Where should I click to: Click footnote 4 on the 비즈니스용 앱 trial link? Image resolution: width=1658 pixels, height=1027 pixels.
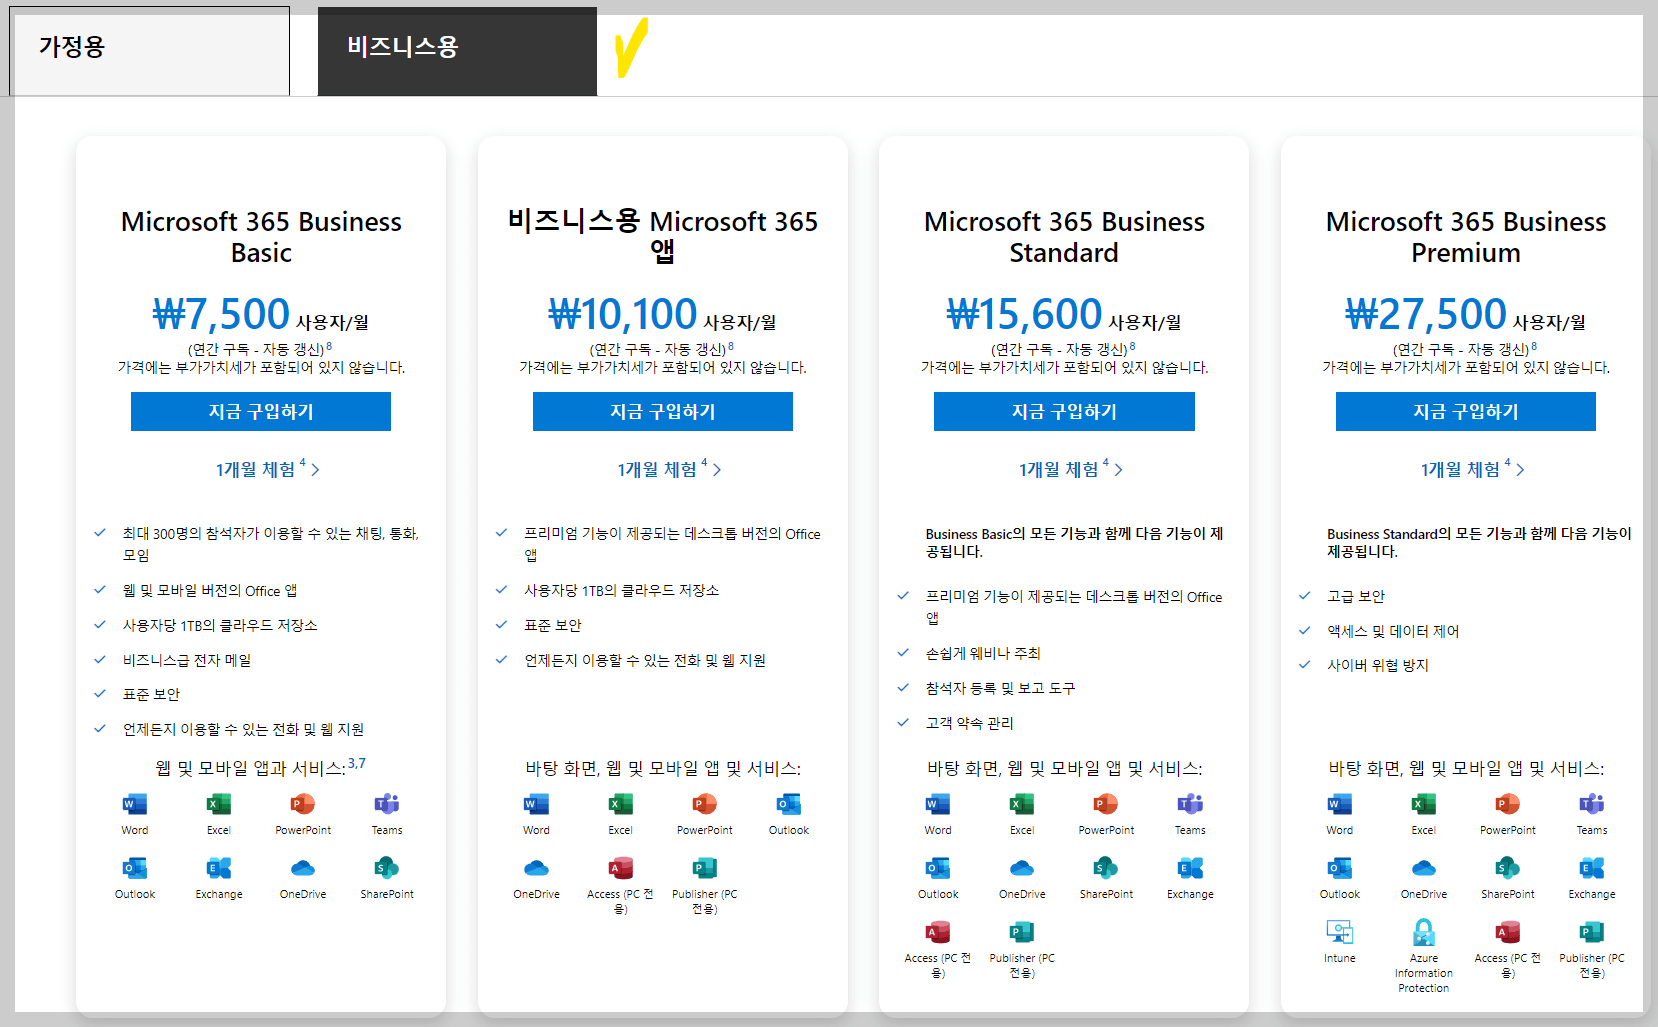pyautogui.click(x=706, y=462)
